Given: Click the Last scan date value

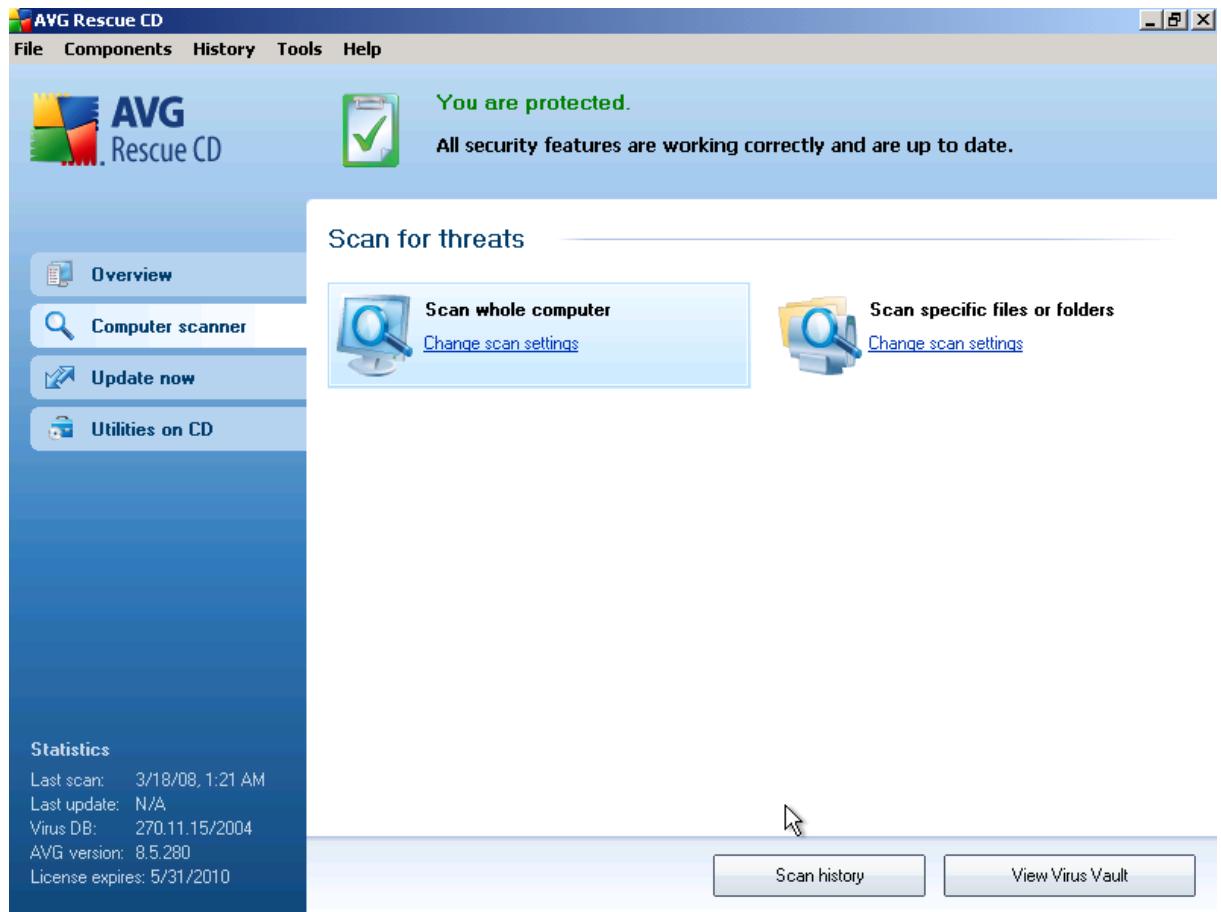Looking at the screenshot, I should (x=199, y=780).
